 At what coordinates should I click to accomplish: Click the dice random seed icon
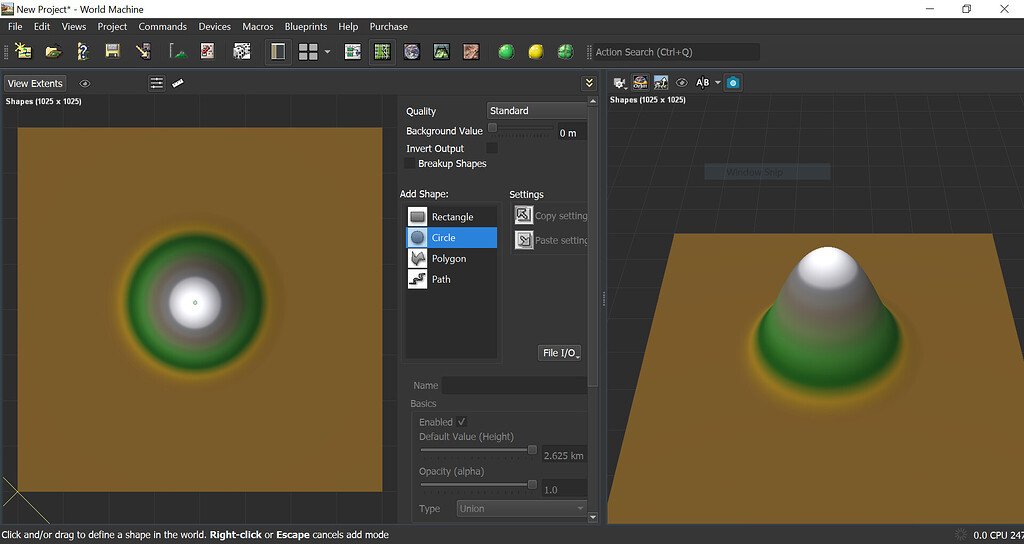[242, 52]
